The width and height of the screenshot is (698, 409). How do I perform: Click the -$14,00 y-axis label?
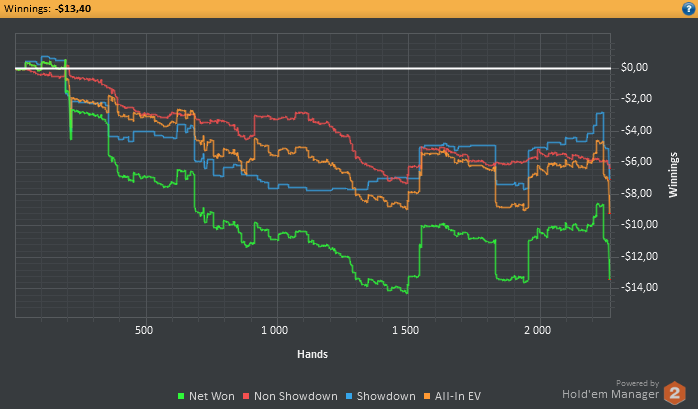[639, 288]
